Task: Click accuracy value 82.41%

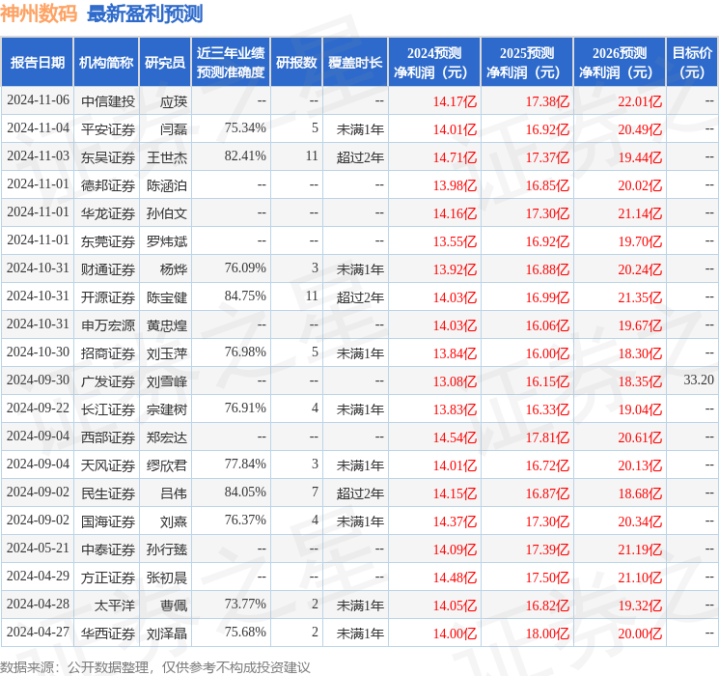Action: coord(245,156)
